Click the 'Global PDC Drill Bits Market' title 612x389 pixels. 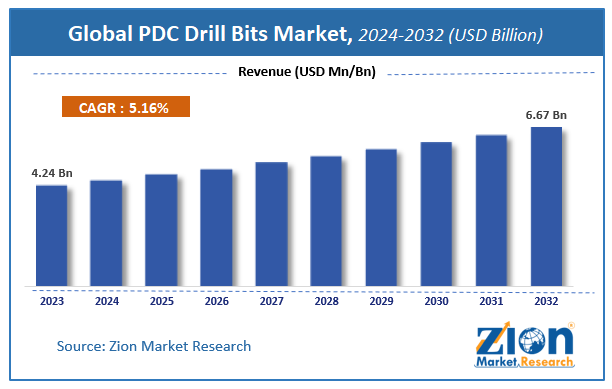[x=211, y=34]
